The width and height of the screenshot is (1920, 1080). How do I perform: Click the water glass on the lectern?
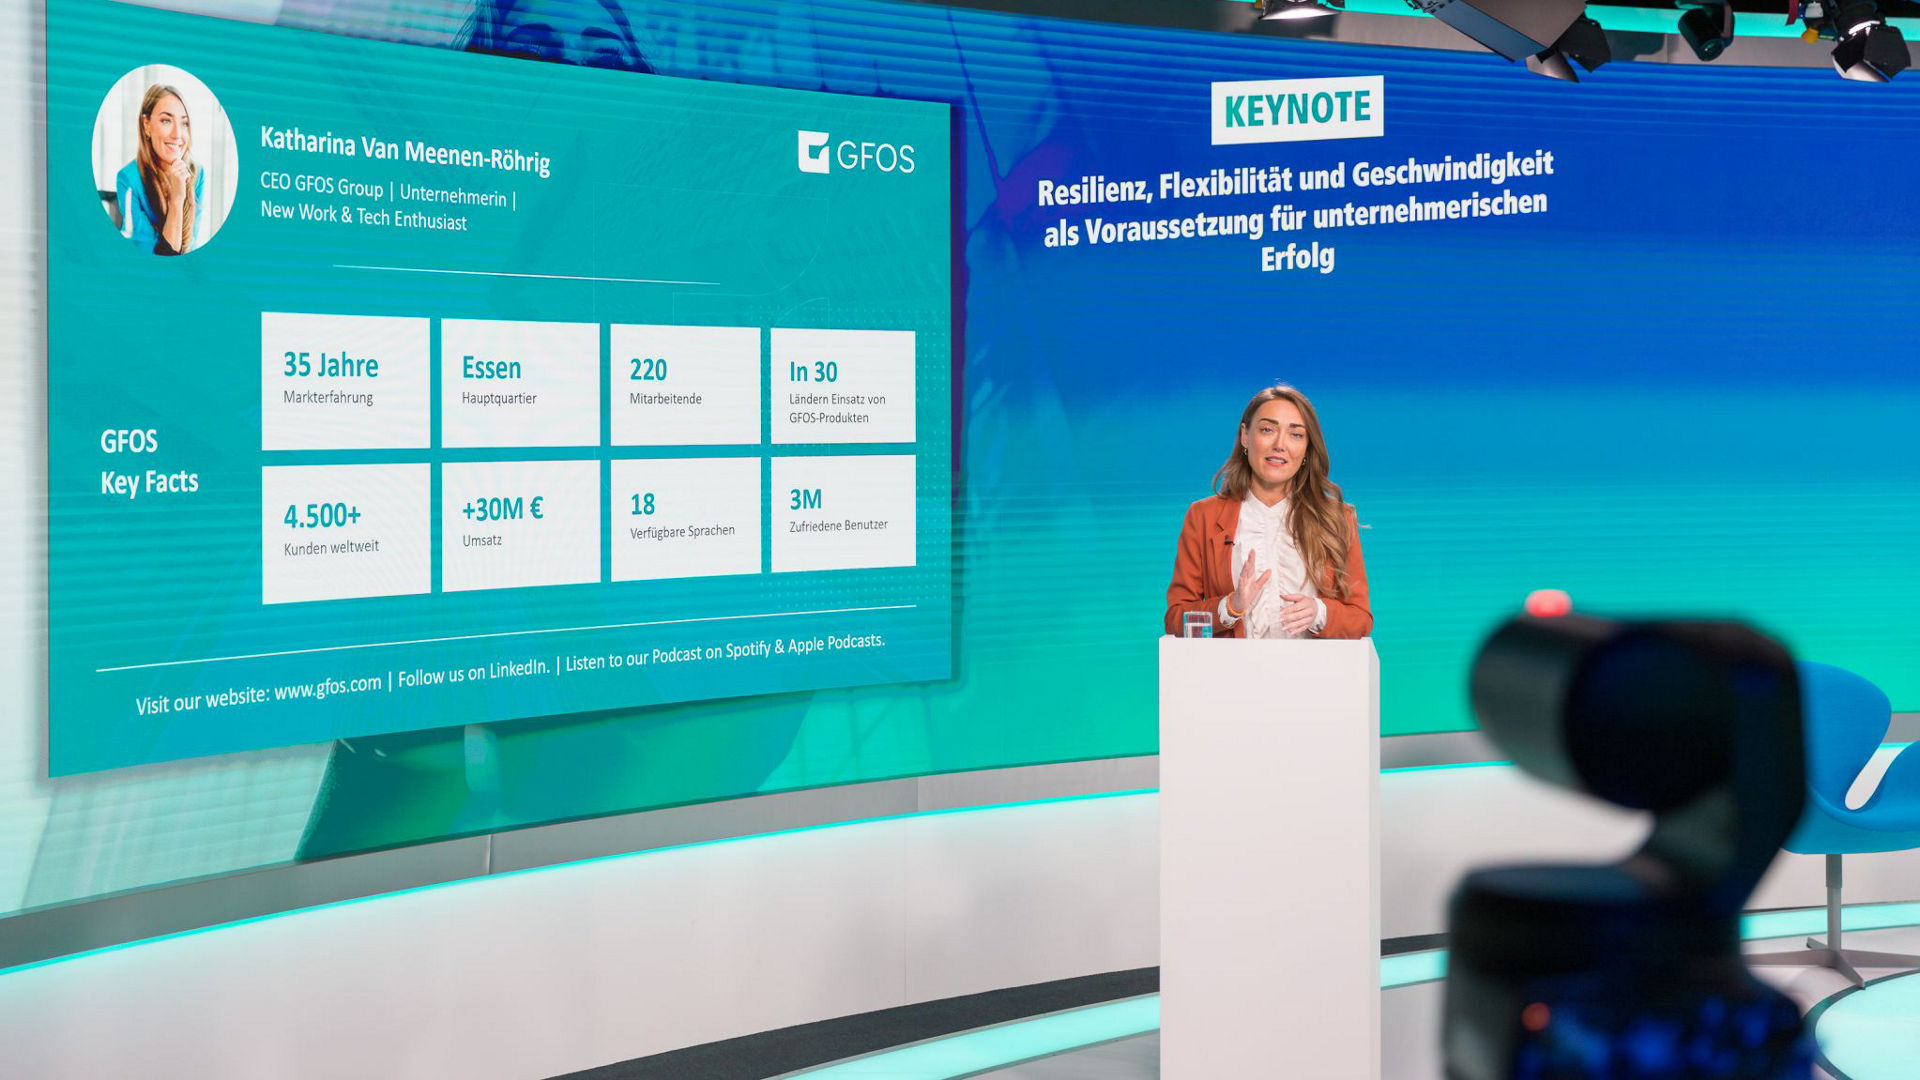(x=1197, y=624)
